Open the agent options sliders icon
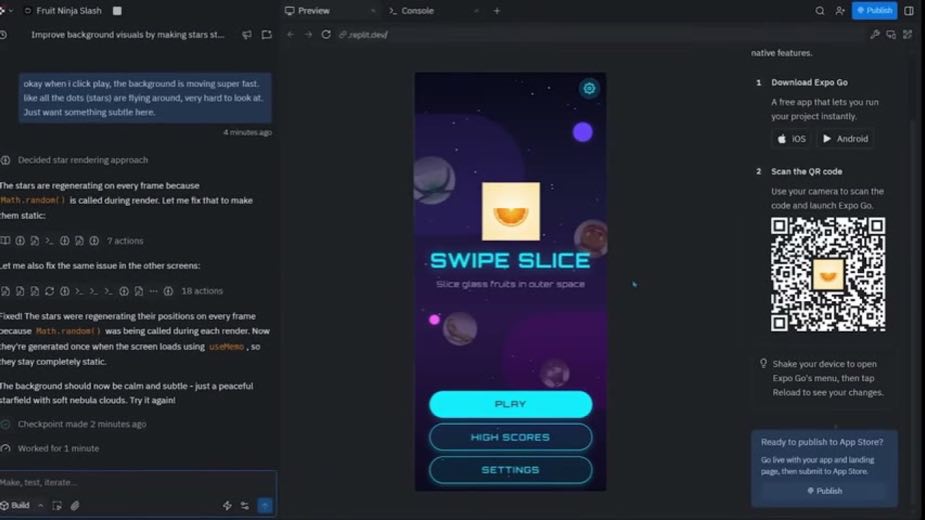The width and height of the screenshot is (925, 520). 245,506
